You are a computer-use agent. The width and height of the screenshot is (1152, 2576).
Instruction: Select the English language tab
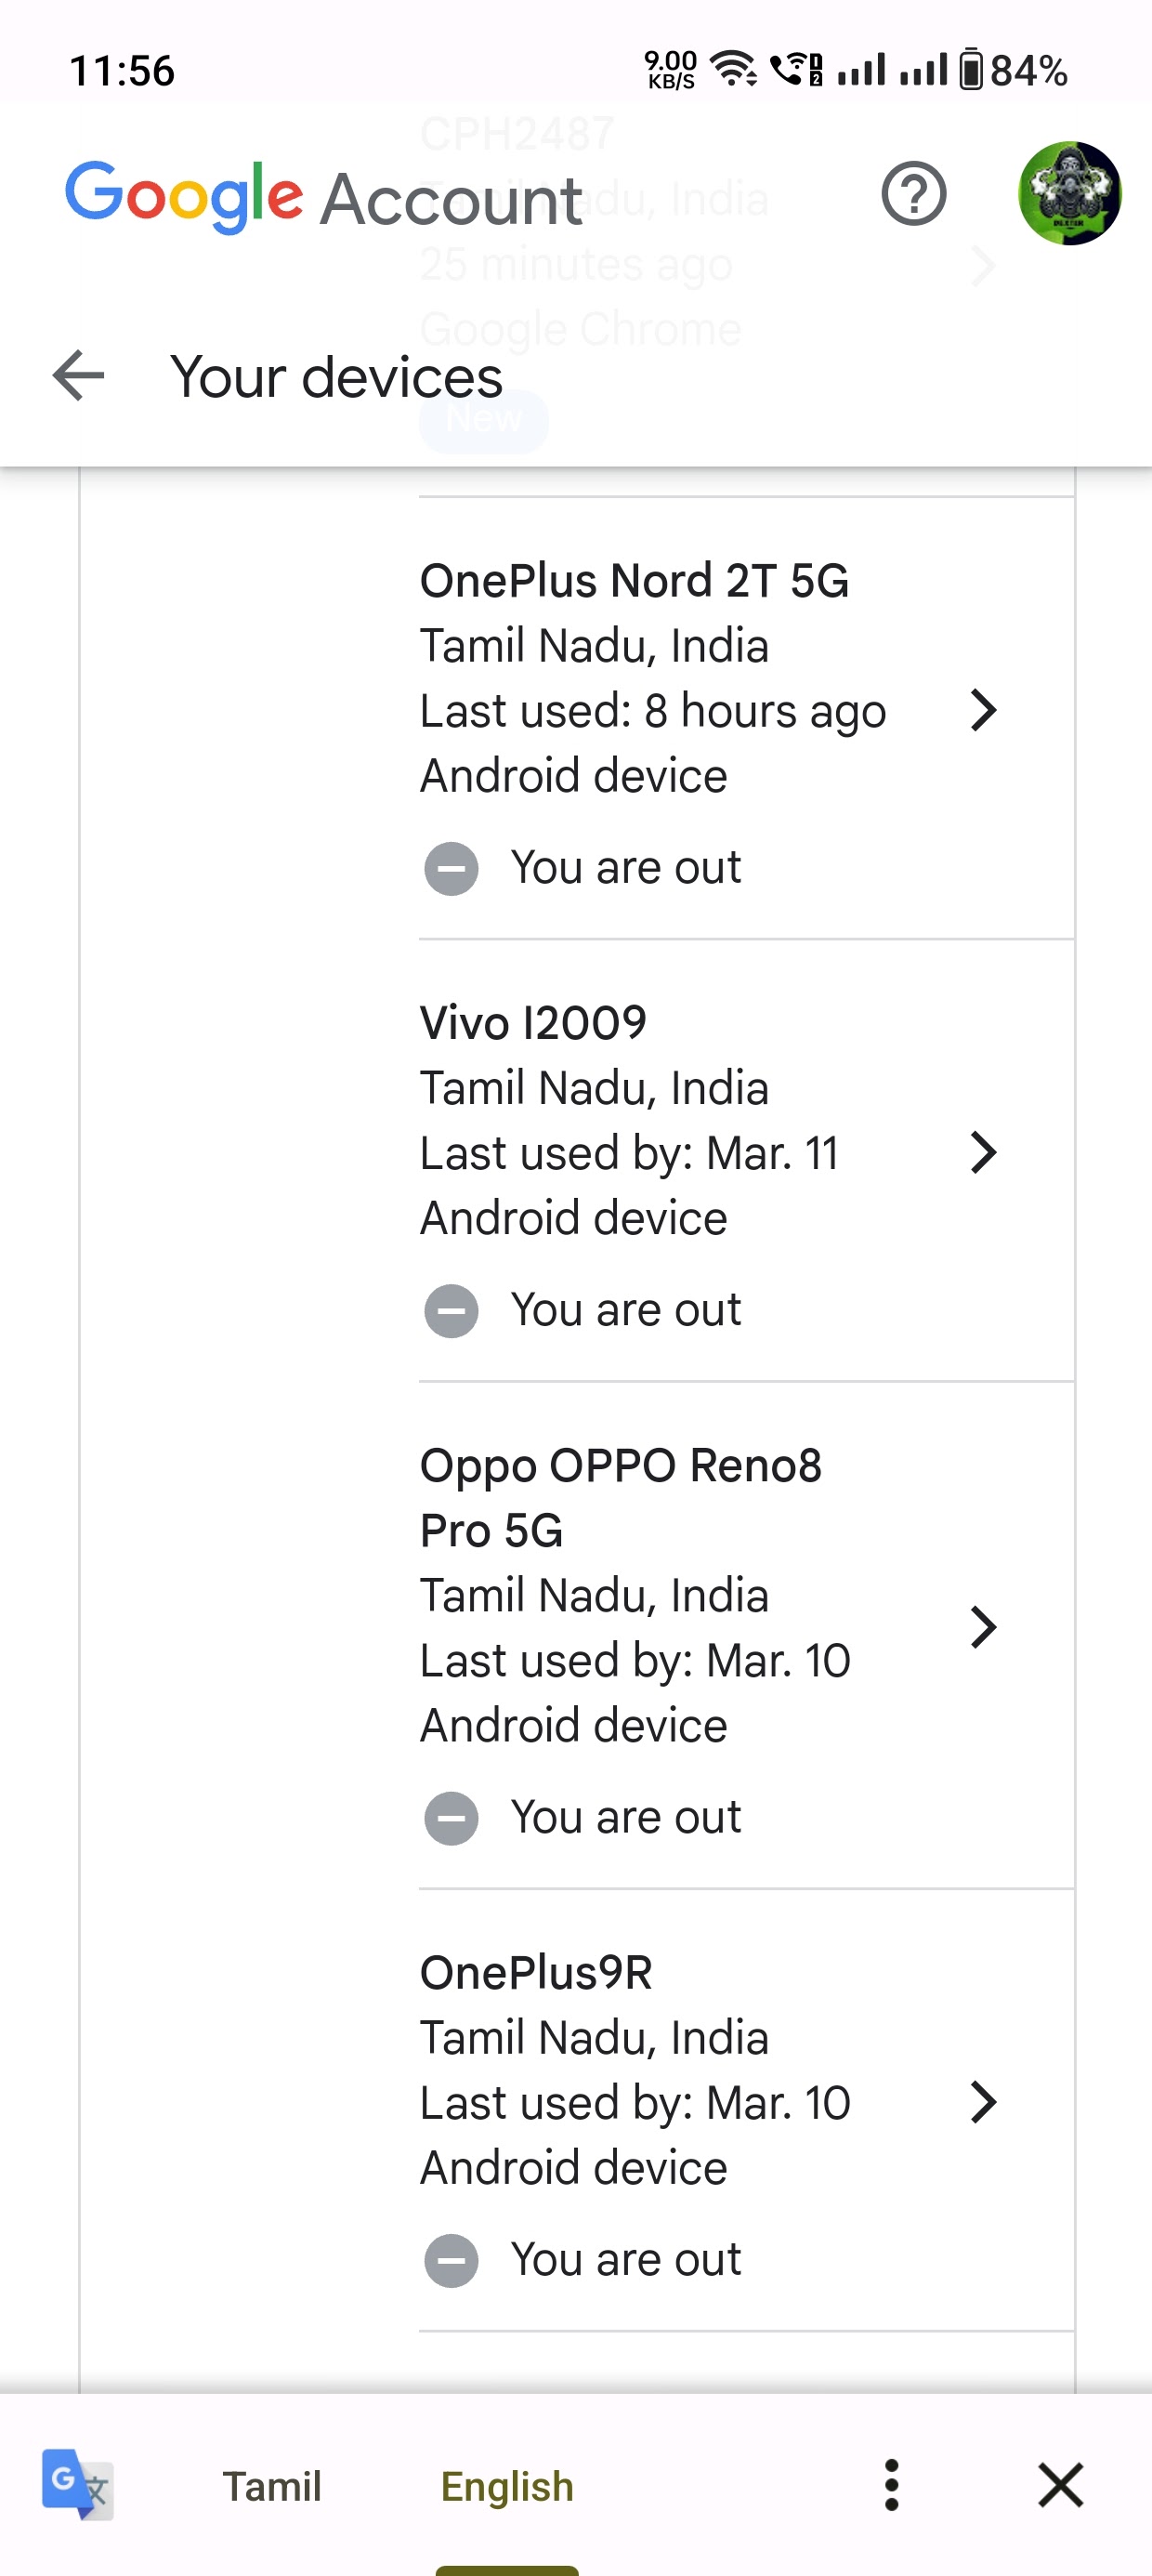coord(507,2486)
